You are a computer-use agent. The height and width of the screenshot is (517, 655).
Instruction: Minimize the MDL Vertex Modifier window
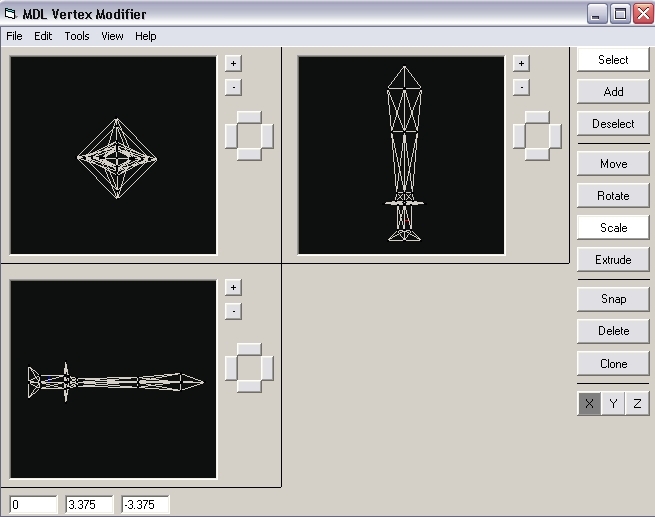(x=597, y=14)
